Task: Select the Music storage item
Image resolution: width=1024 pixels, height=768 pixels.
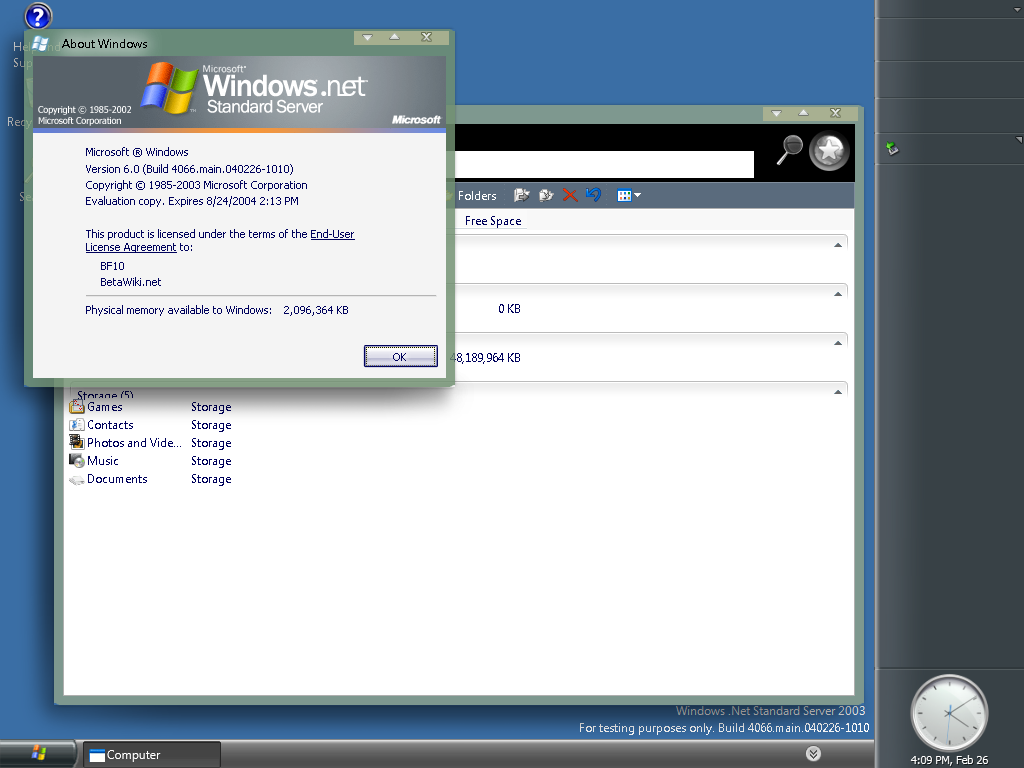Action: click(x=94, y=461)
